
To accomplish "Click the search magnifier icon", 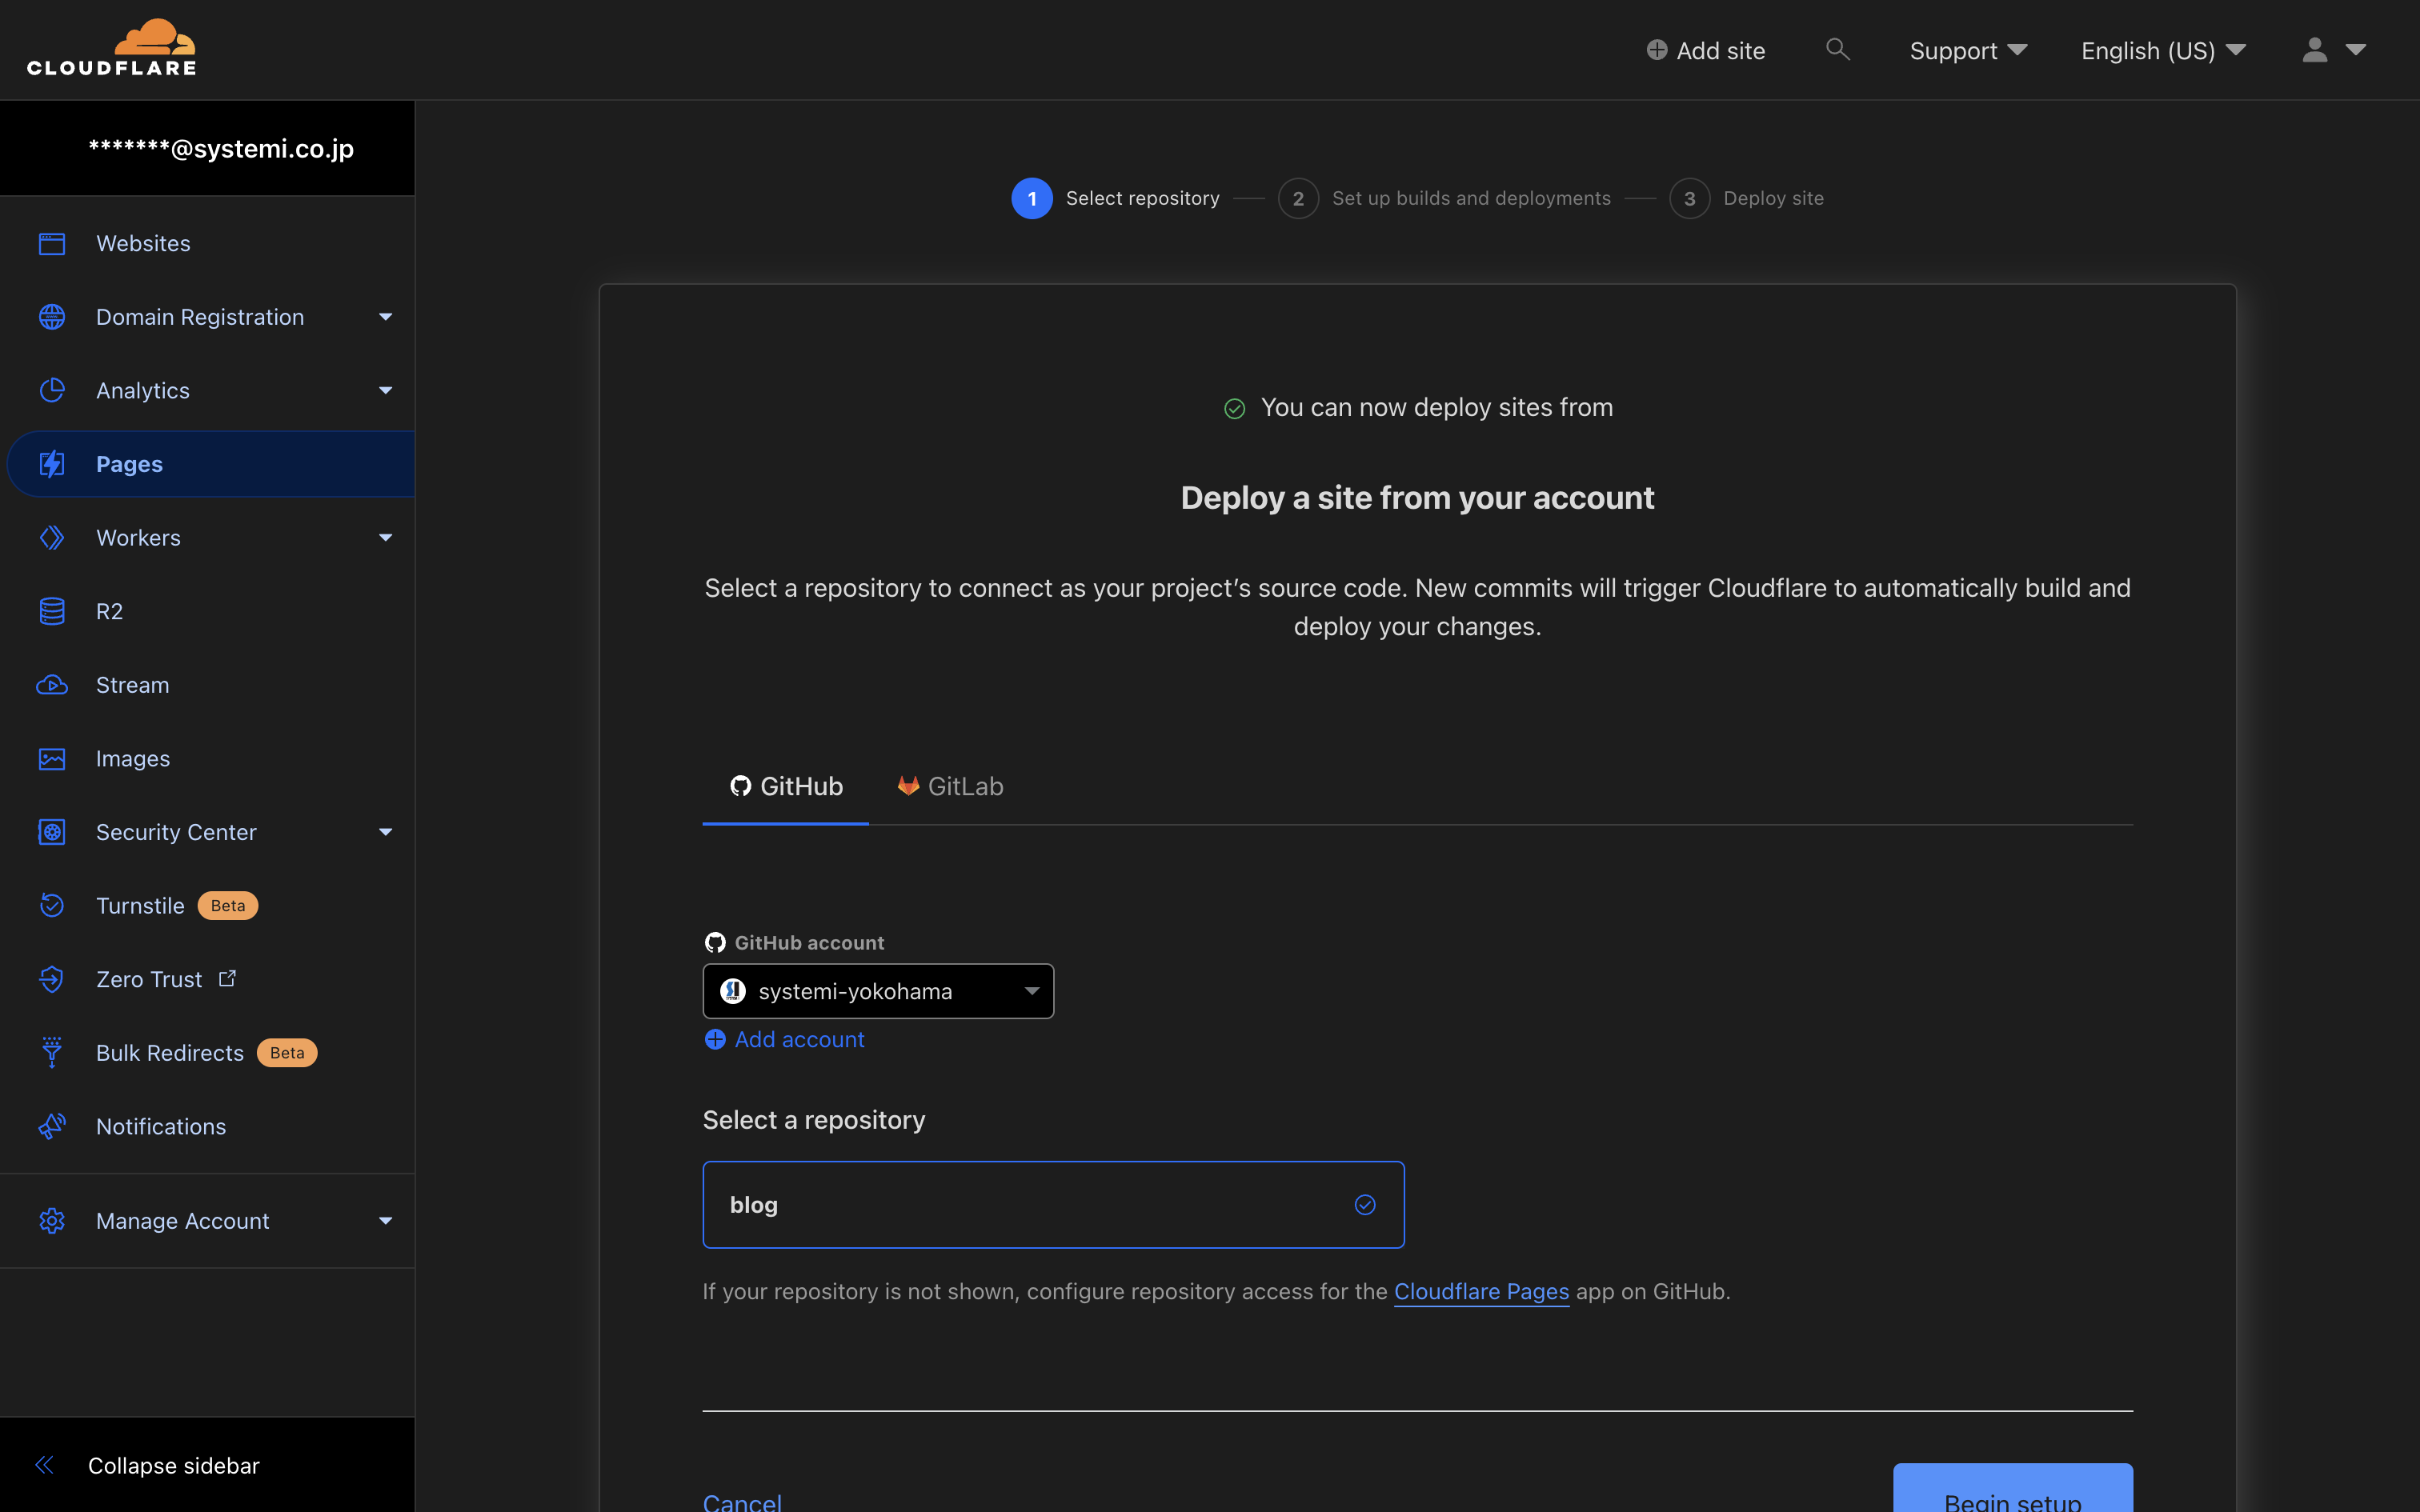I will point(1837,49).
